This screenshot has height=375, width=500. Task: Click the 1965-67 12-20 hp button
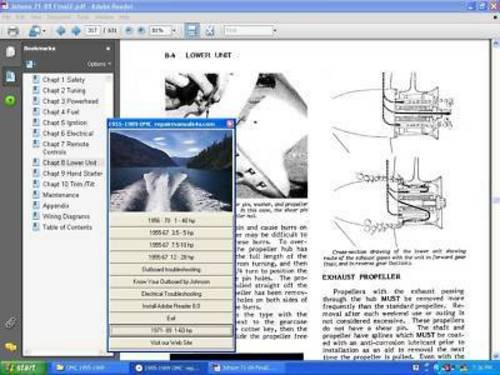(x=171, y=257)
